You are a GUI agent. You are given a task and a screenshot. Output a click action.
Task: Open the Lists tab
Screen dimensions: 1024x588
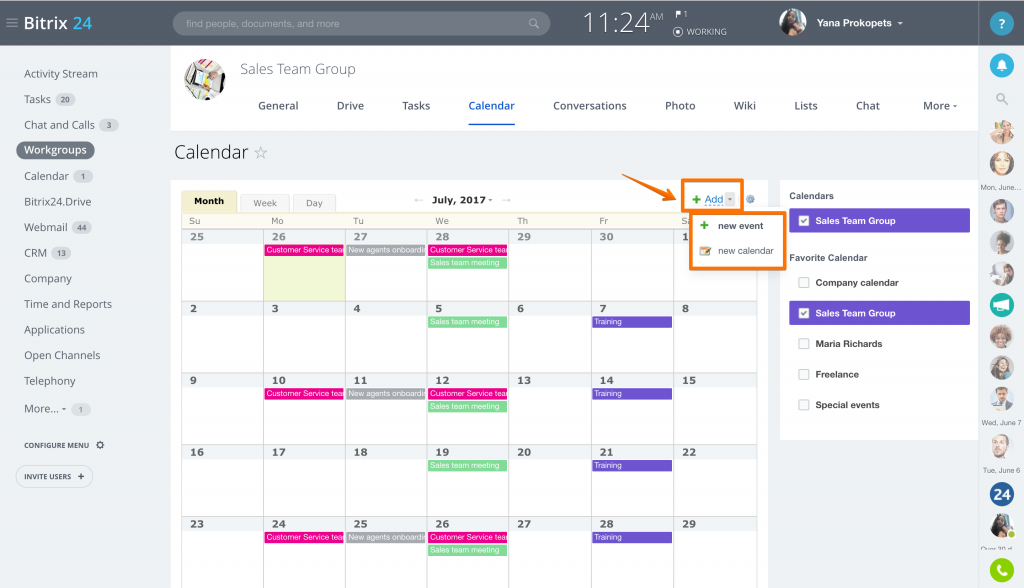pos(806,106)
